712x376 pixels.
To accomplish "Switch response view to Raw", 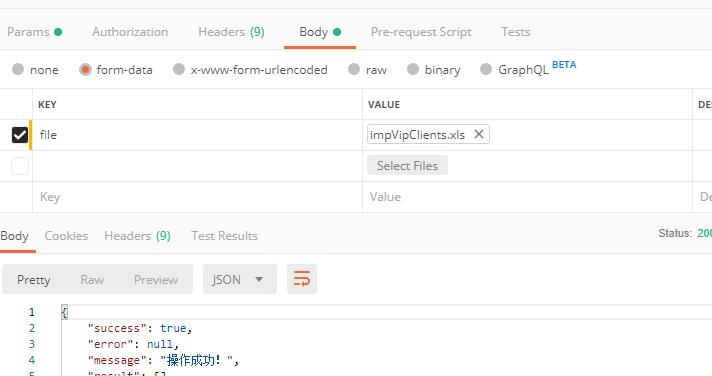I will coord(92,279).
